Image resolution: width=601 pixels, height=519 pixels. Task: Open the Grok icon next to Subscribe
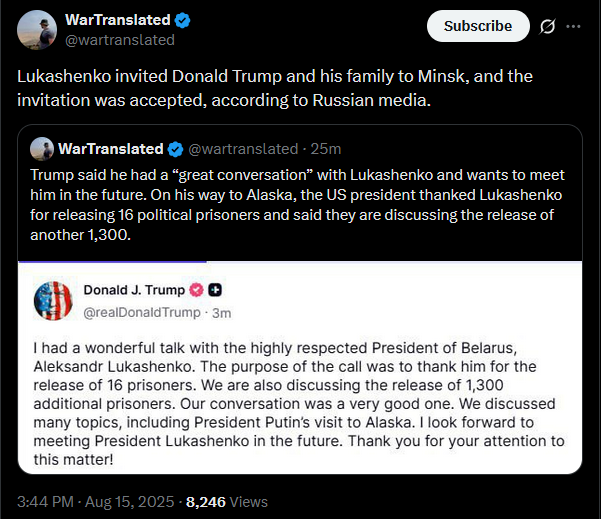[547, 27]
